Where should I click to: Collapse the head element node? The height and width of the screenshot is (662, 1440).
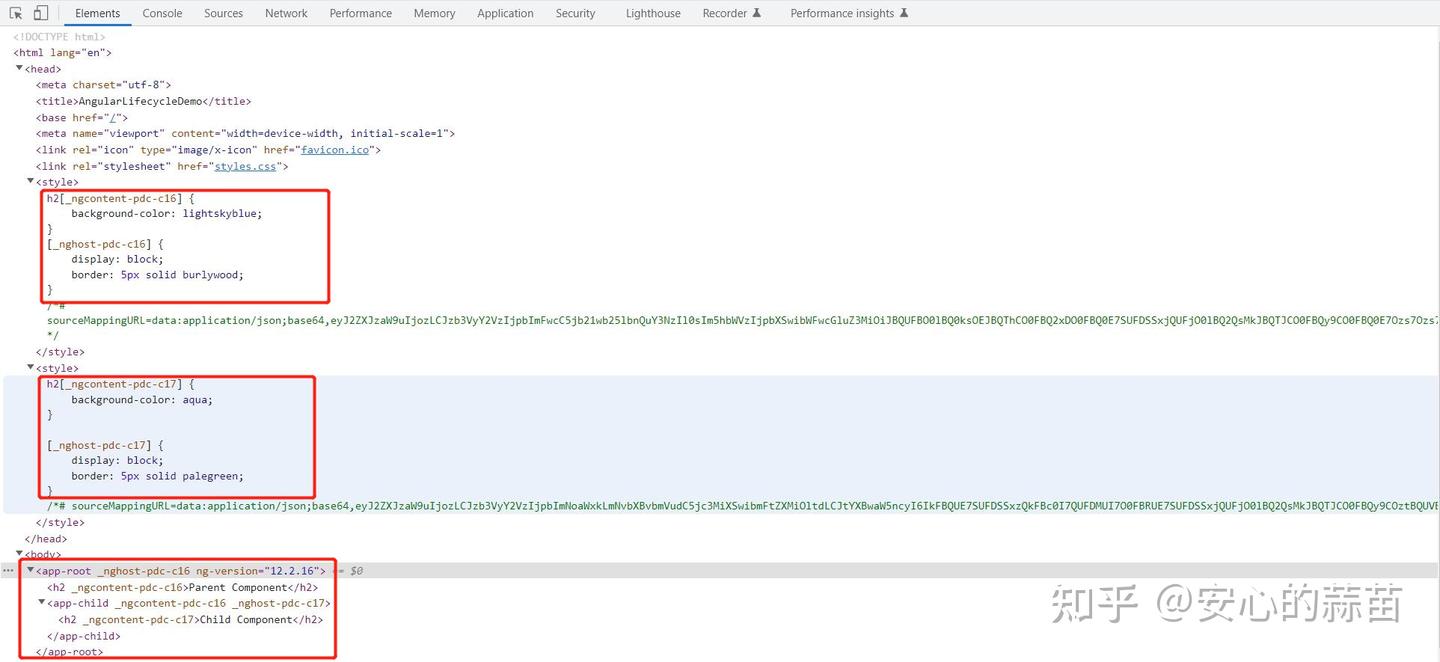(x=19, y=68)
